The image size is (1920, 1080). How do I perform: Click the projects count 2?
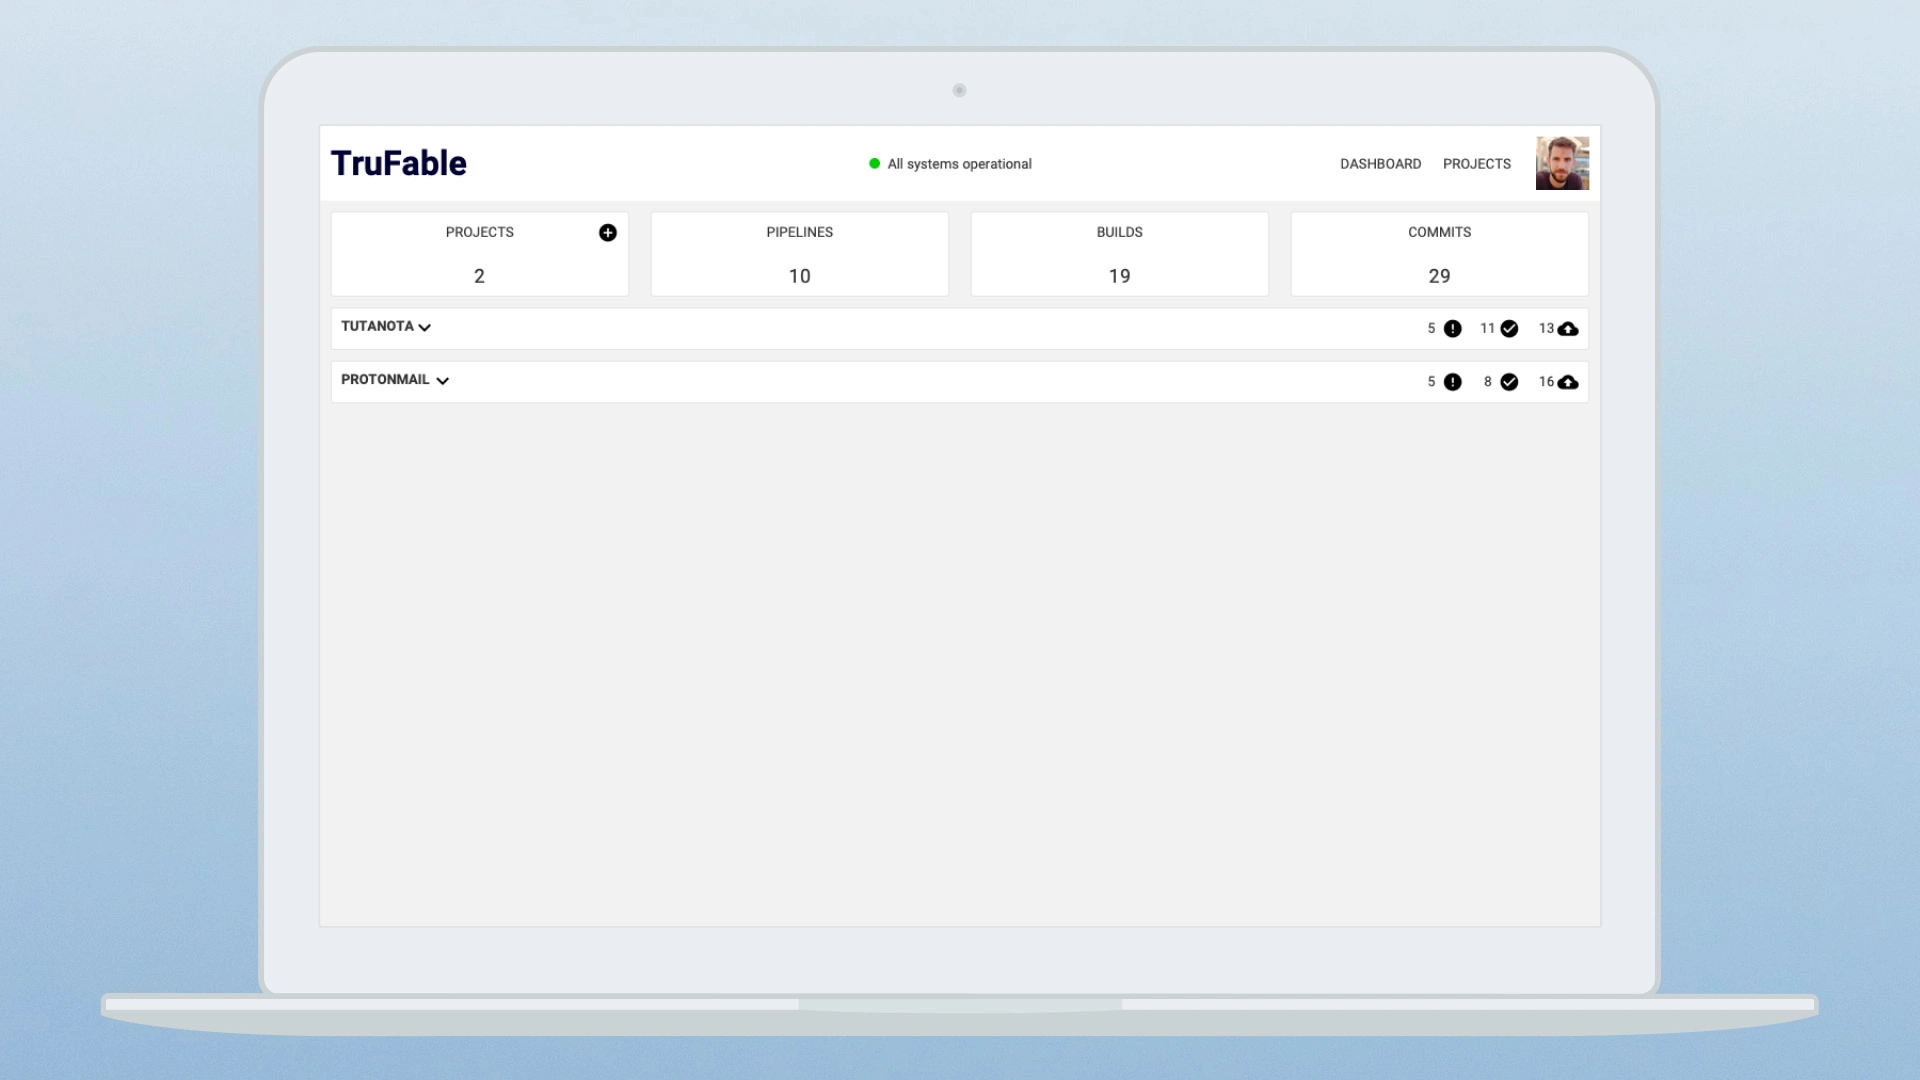click(479, 276)
